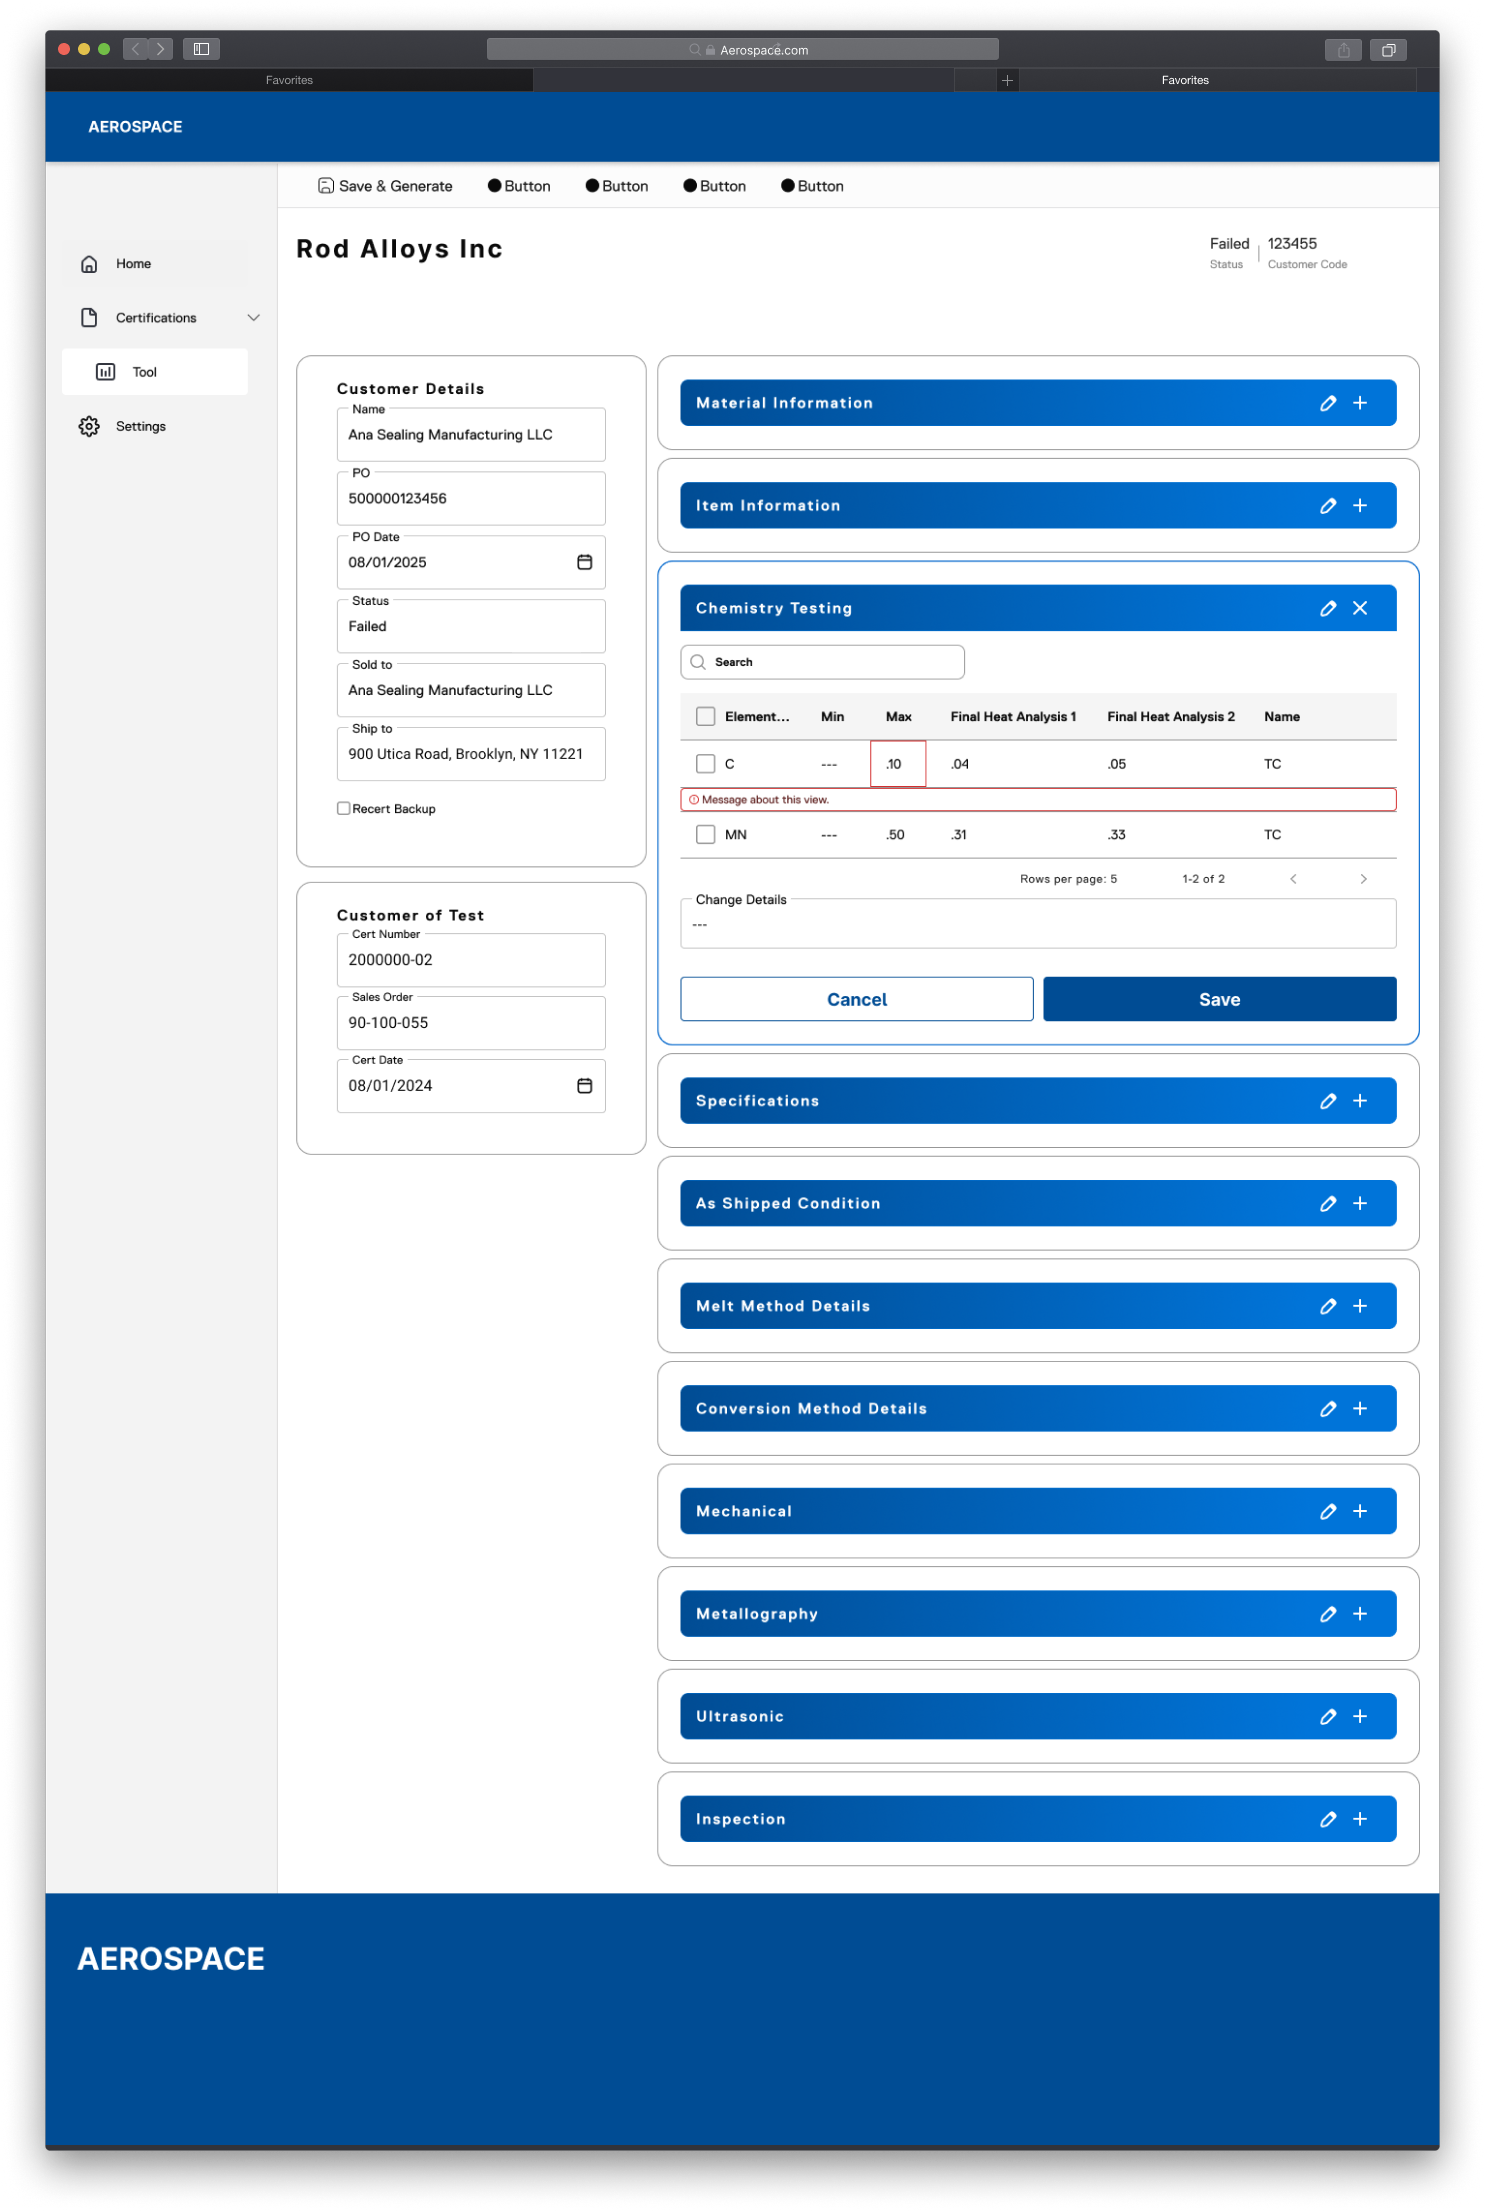Expand the Mechanical section plus icon
The image size is (1485, 2211).
tap(1360, 1512)
